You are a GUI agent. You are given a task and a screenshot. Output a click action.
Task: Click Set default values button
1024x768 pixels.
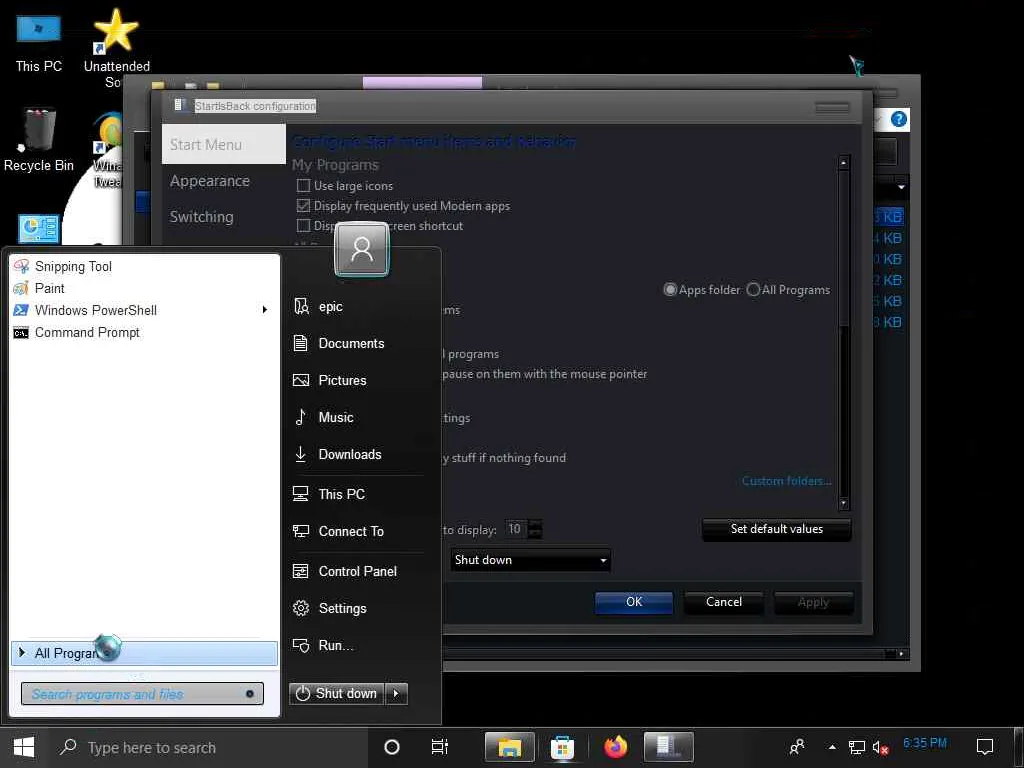pyautogui.click(x=776, y=529)
